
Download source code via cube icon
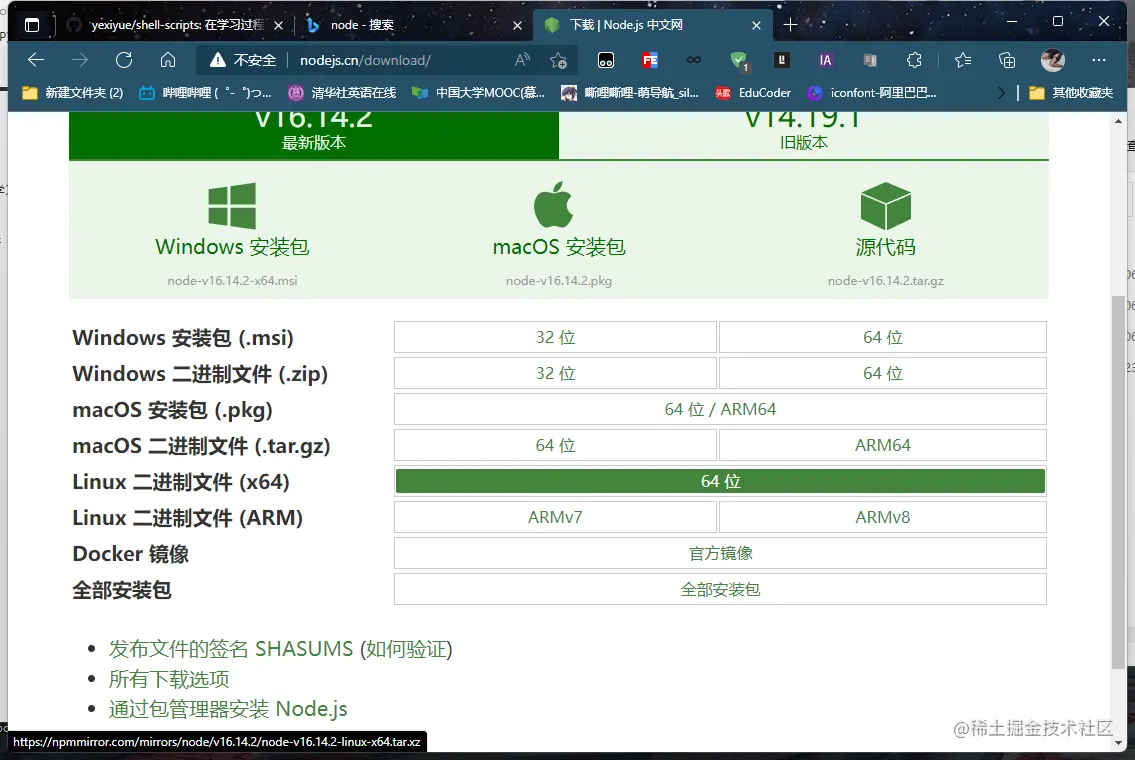[885, 206]
